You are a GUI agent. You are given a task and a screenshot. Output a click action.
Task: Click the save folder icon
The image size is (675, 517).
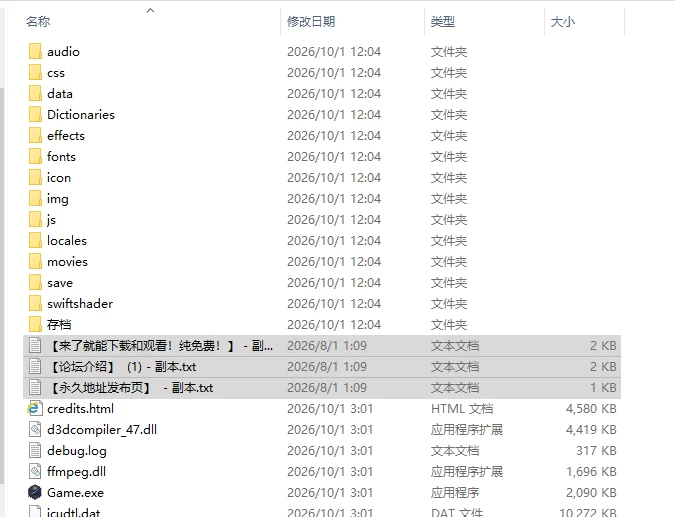point(35,283)
